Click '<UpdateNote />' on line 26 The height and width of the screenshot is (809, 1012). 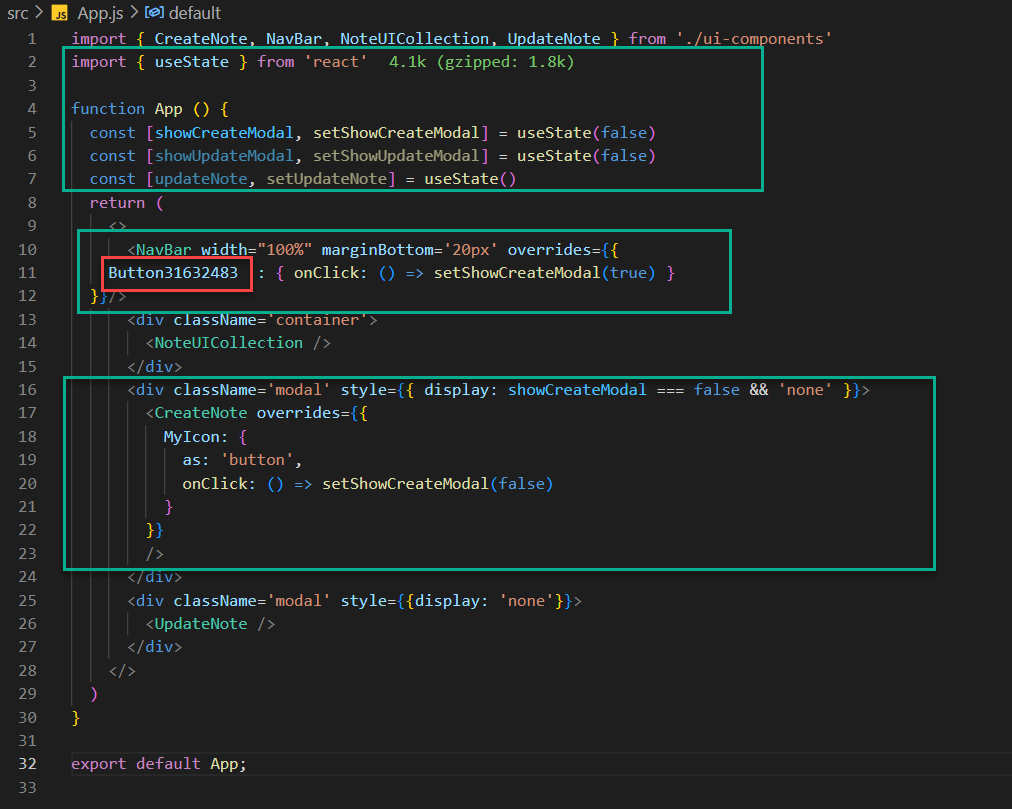[x=210, y=624]
